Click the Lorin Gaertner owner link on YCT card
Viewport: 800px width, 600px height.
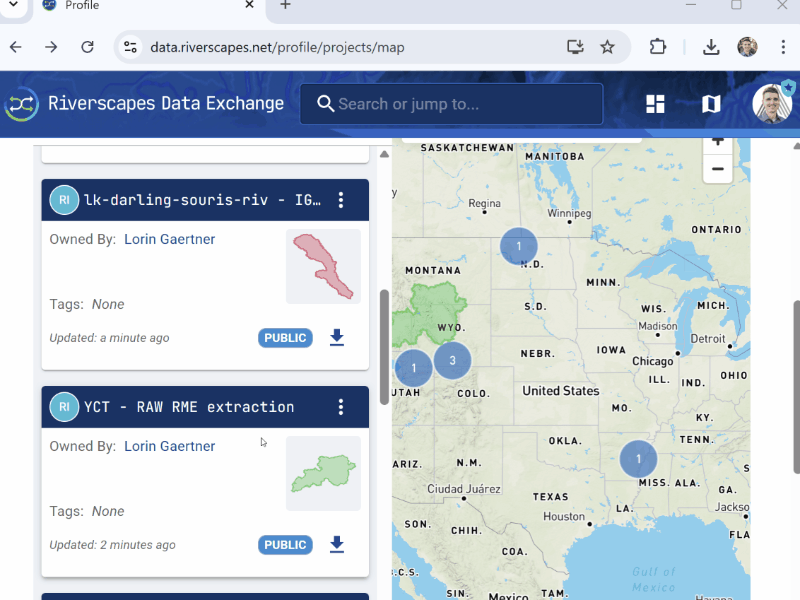169,446
